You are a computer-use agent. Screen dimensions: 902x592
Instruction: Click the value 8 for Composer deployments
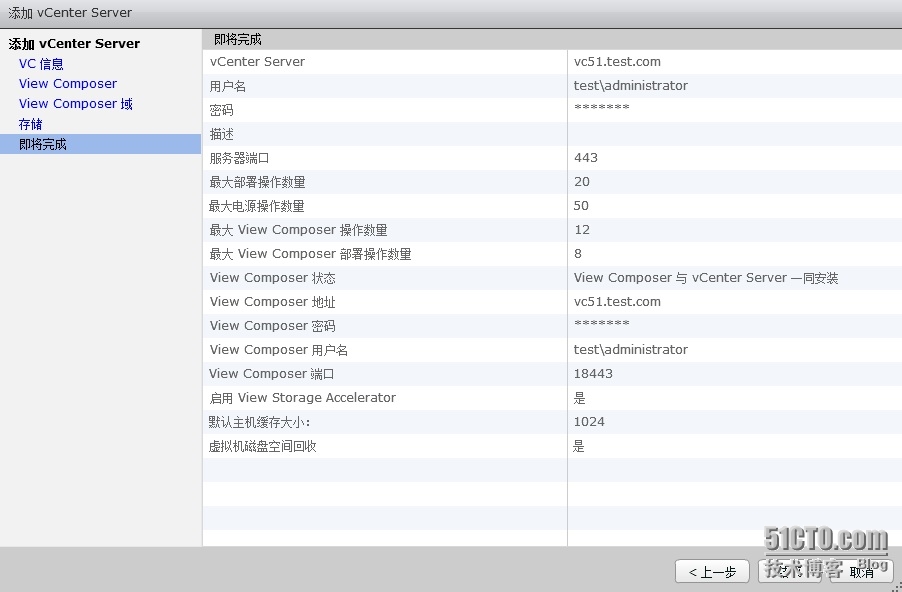[578, 254]
